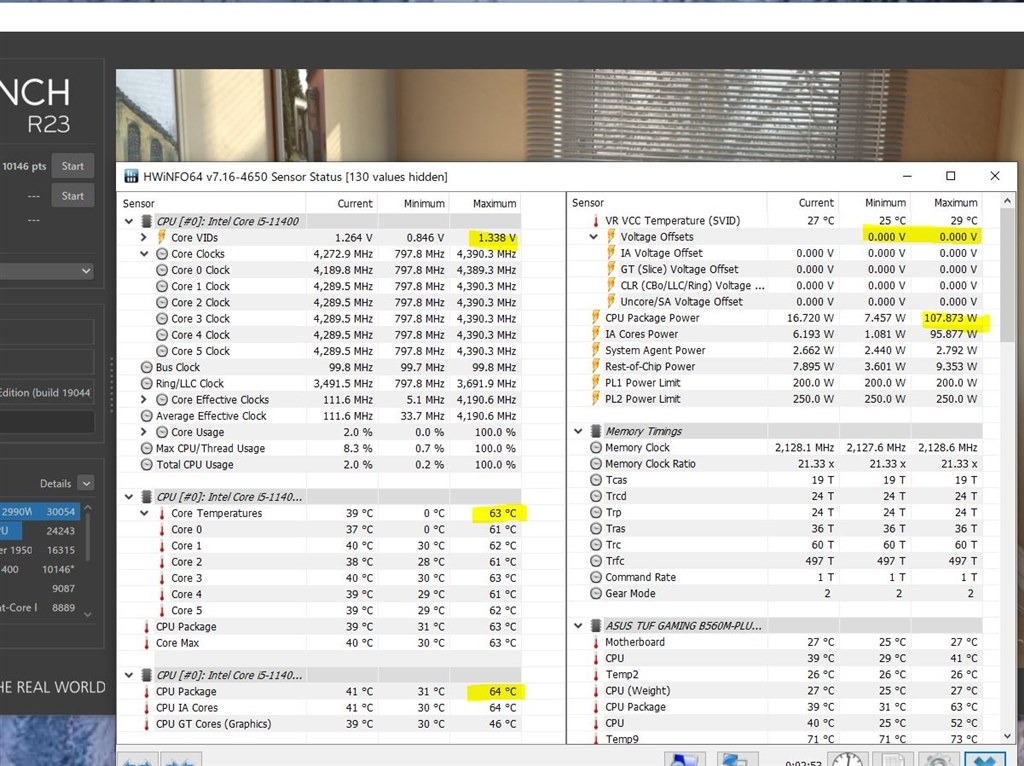Collapse CPU group containing CPU IA Cores

129,675
